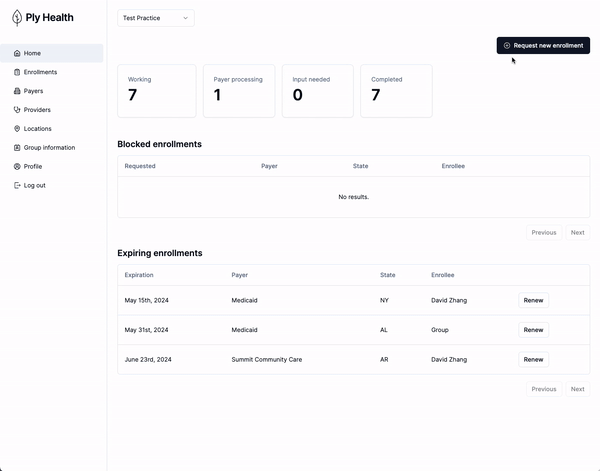This screenshot has height=471, width=600.
Task: Open the Working count card
Action: coord(157,91)
